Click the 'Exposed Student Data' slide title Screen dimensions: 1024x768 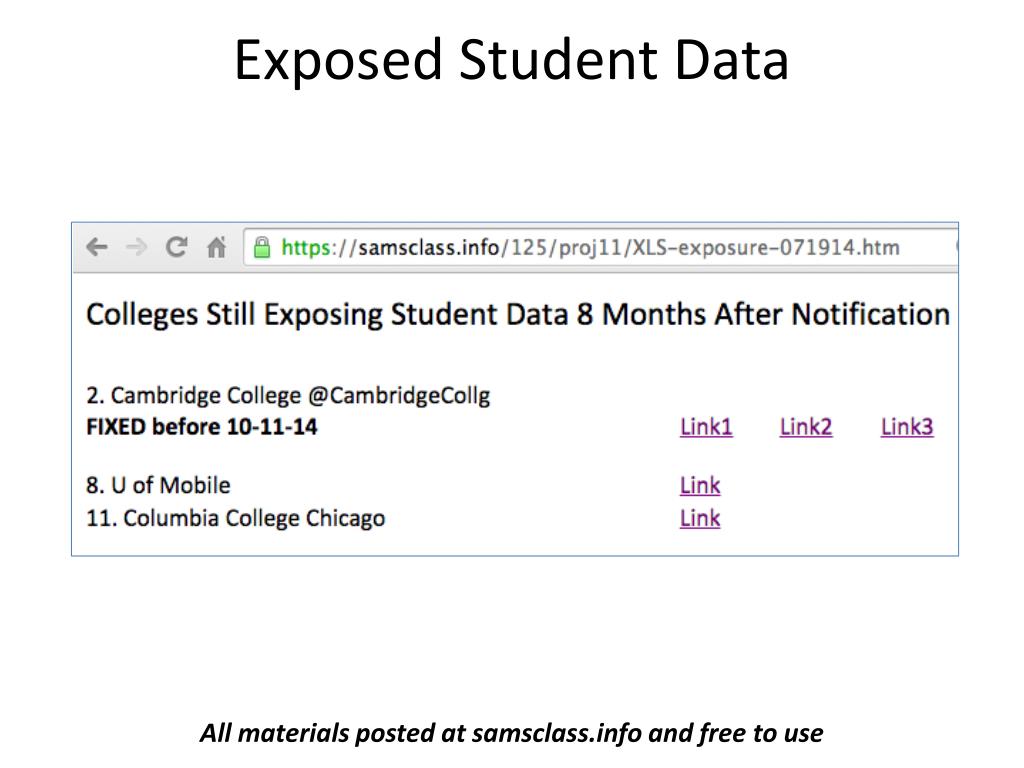point(511,60)
